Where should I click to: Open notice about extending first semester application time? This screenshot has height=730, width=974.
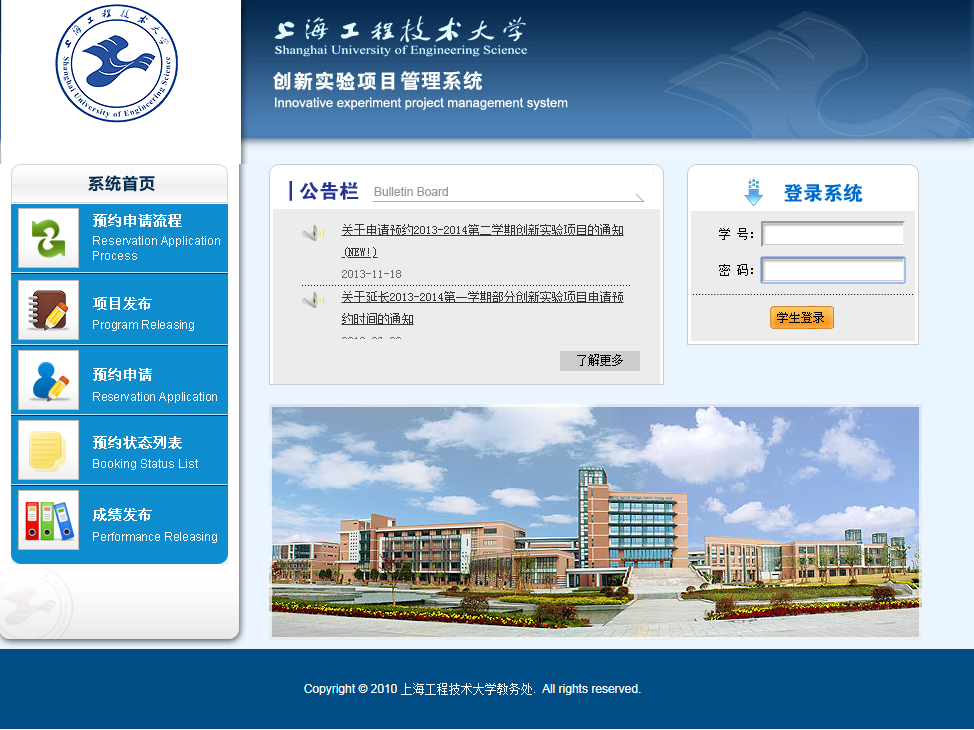482,298
